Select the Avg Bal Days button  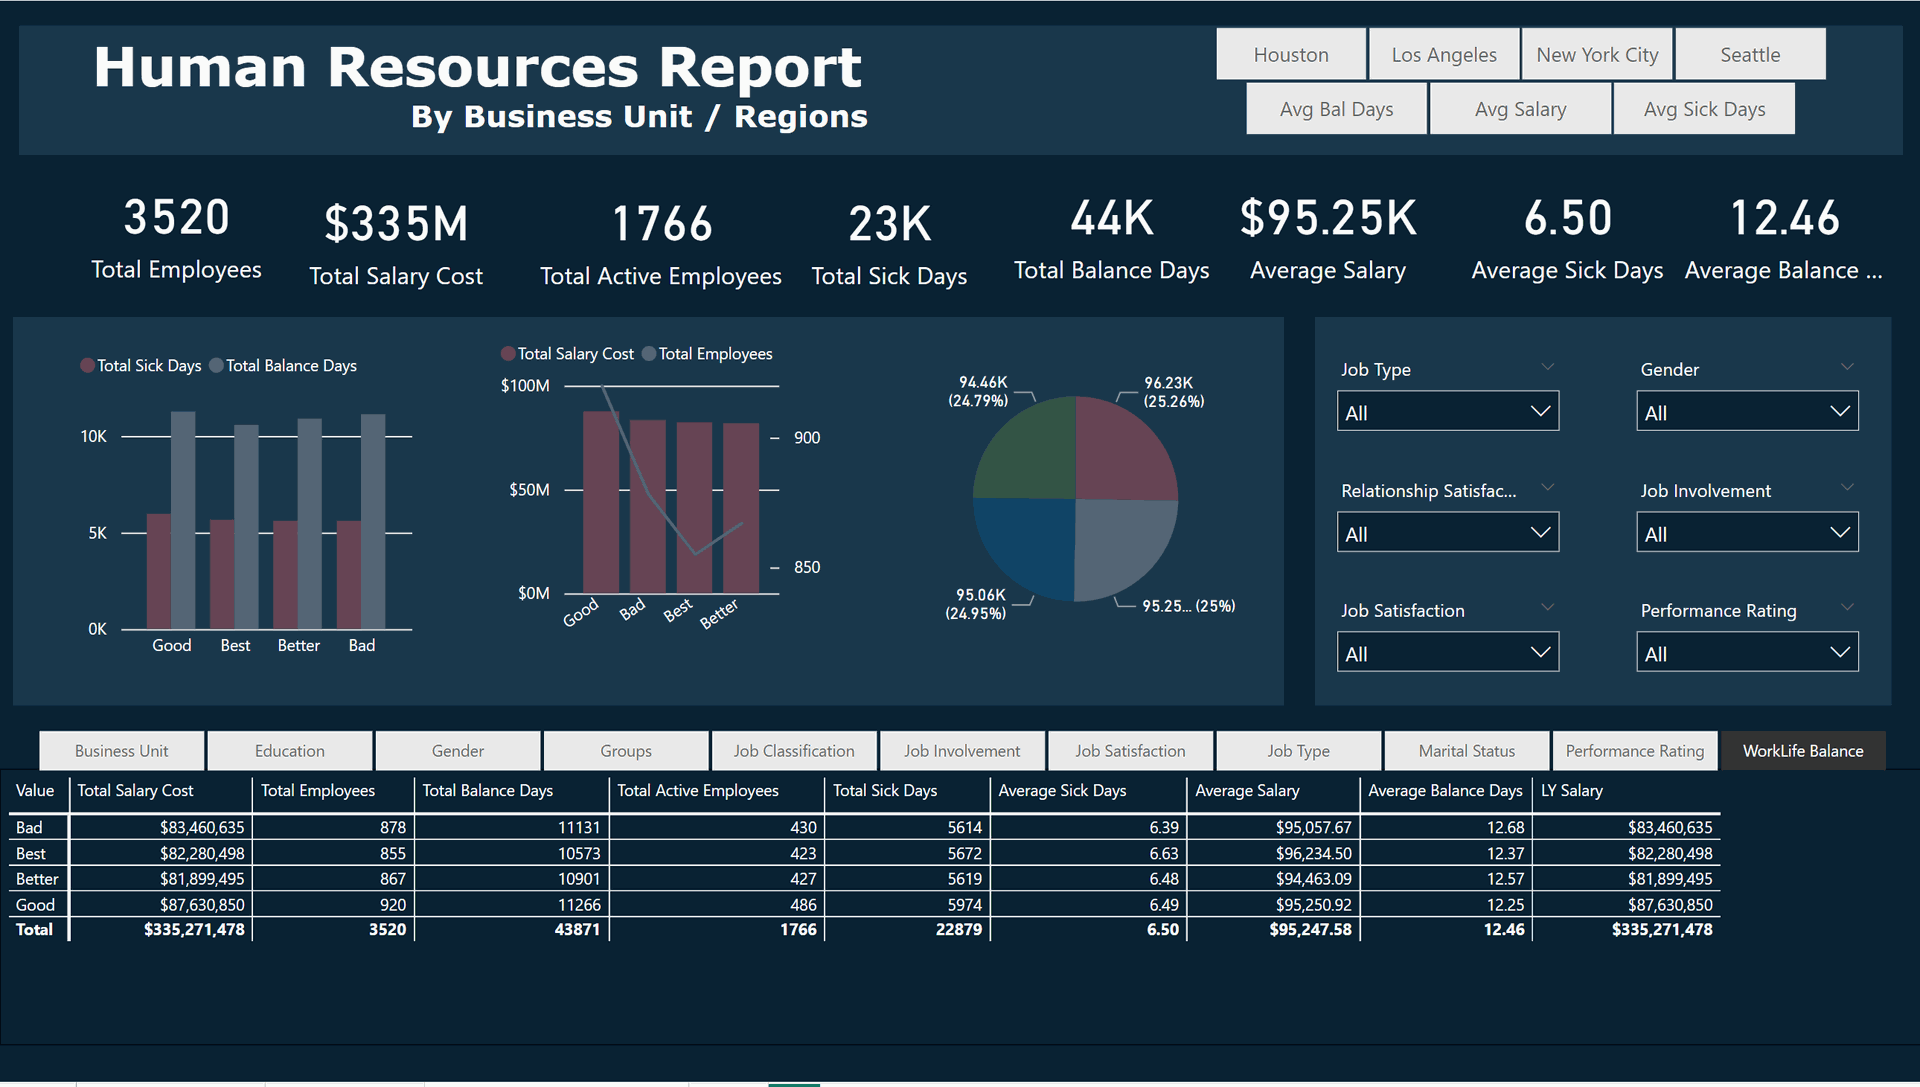[x=1336, y=108]
